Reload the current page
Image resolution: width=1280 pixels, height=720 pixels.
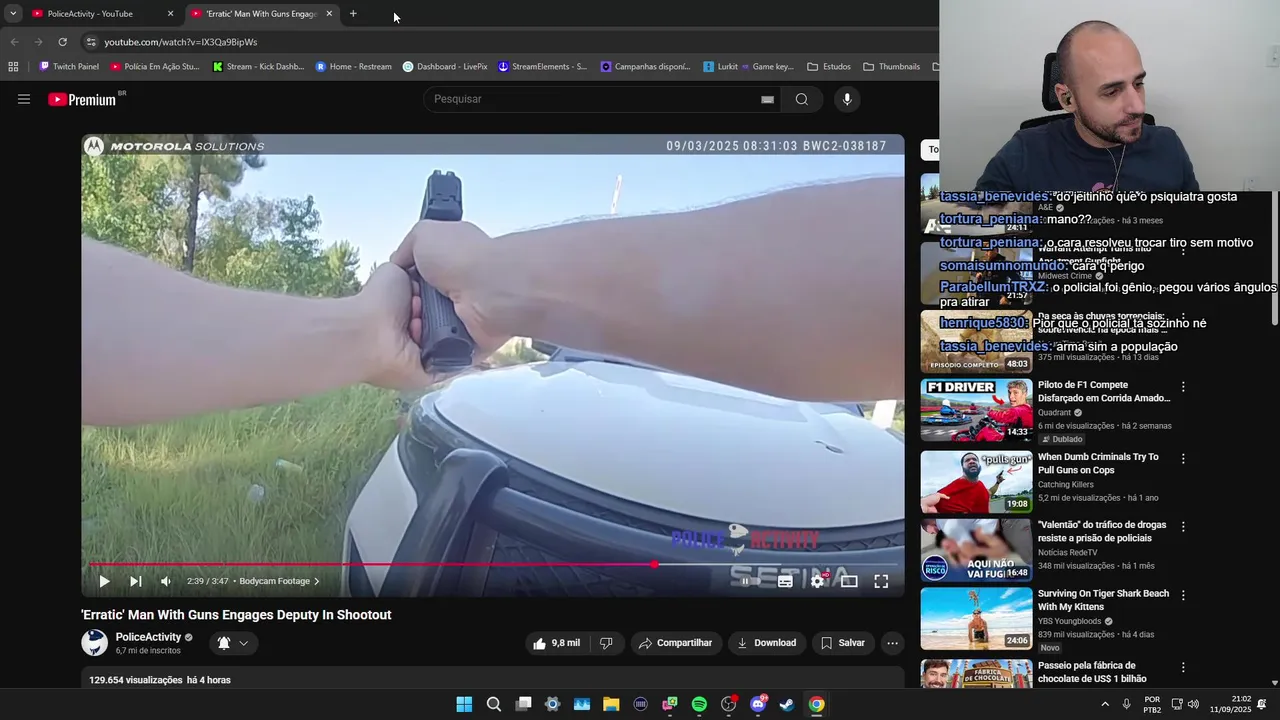point(62,42)
